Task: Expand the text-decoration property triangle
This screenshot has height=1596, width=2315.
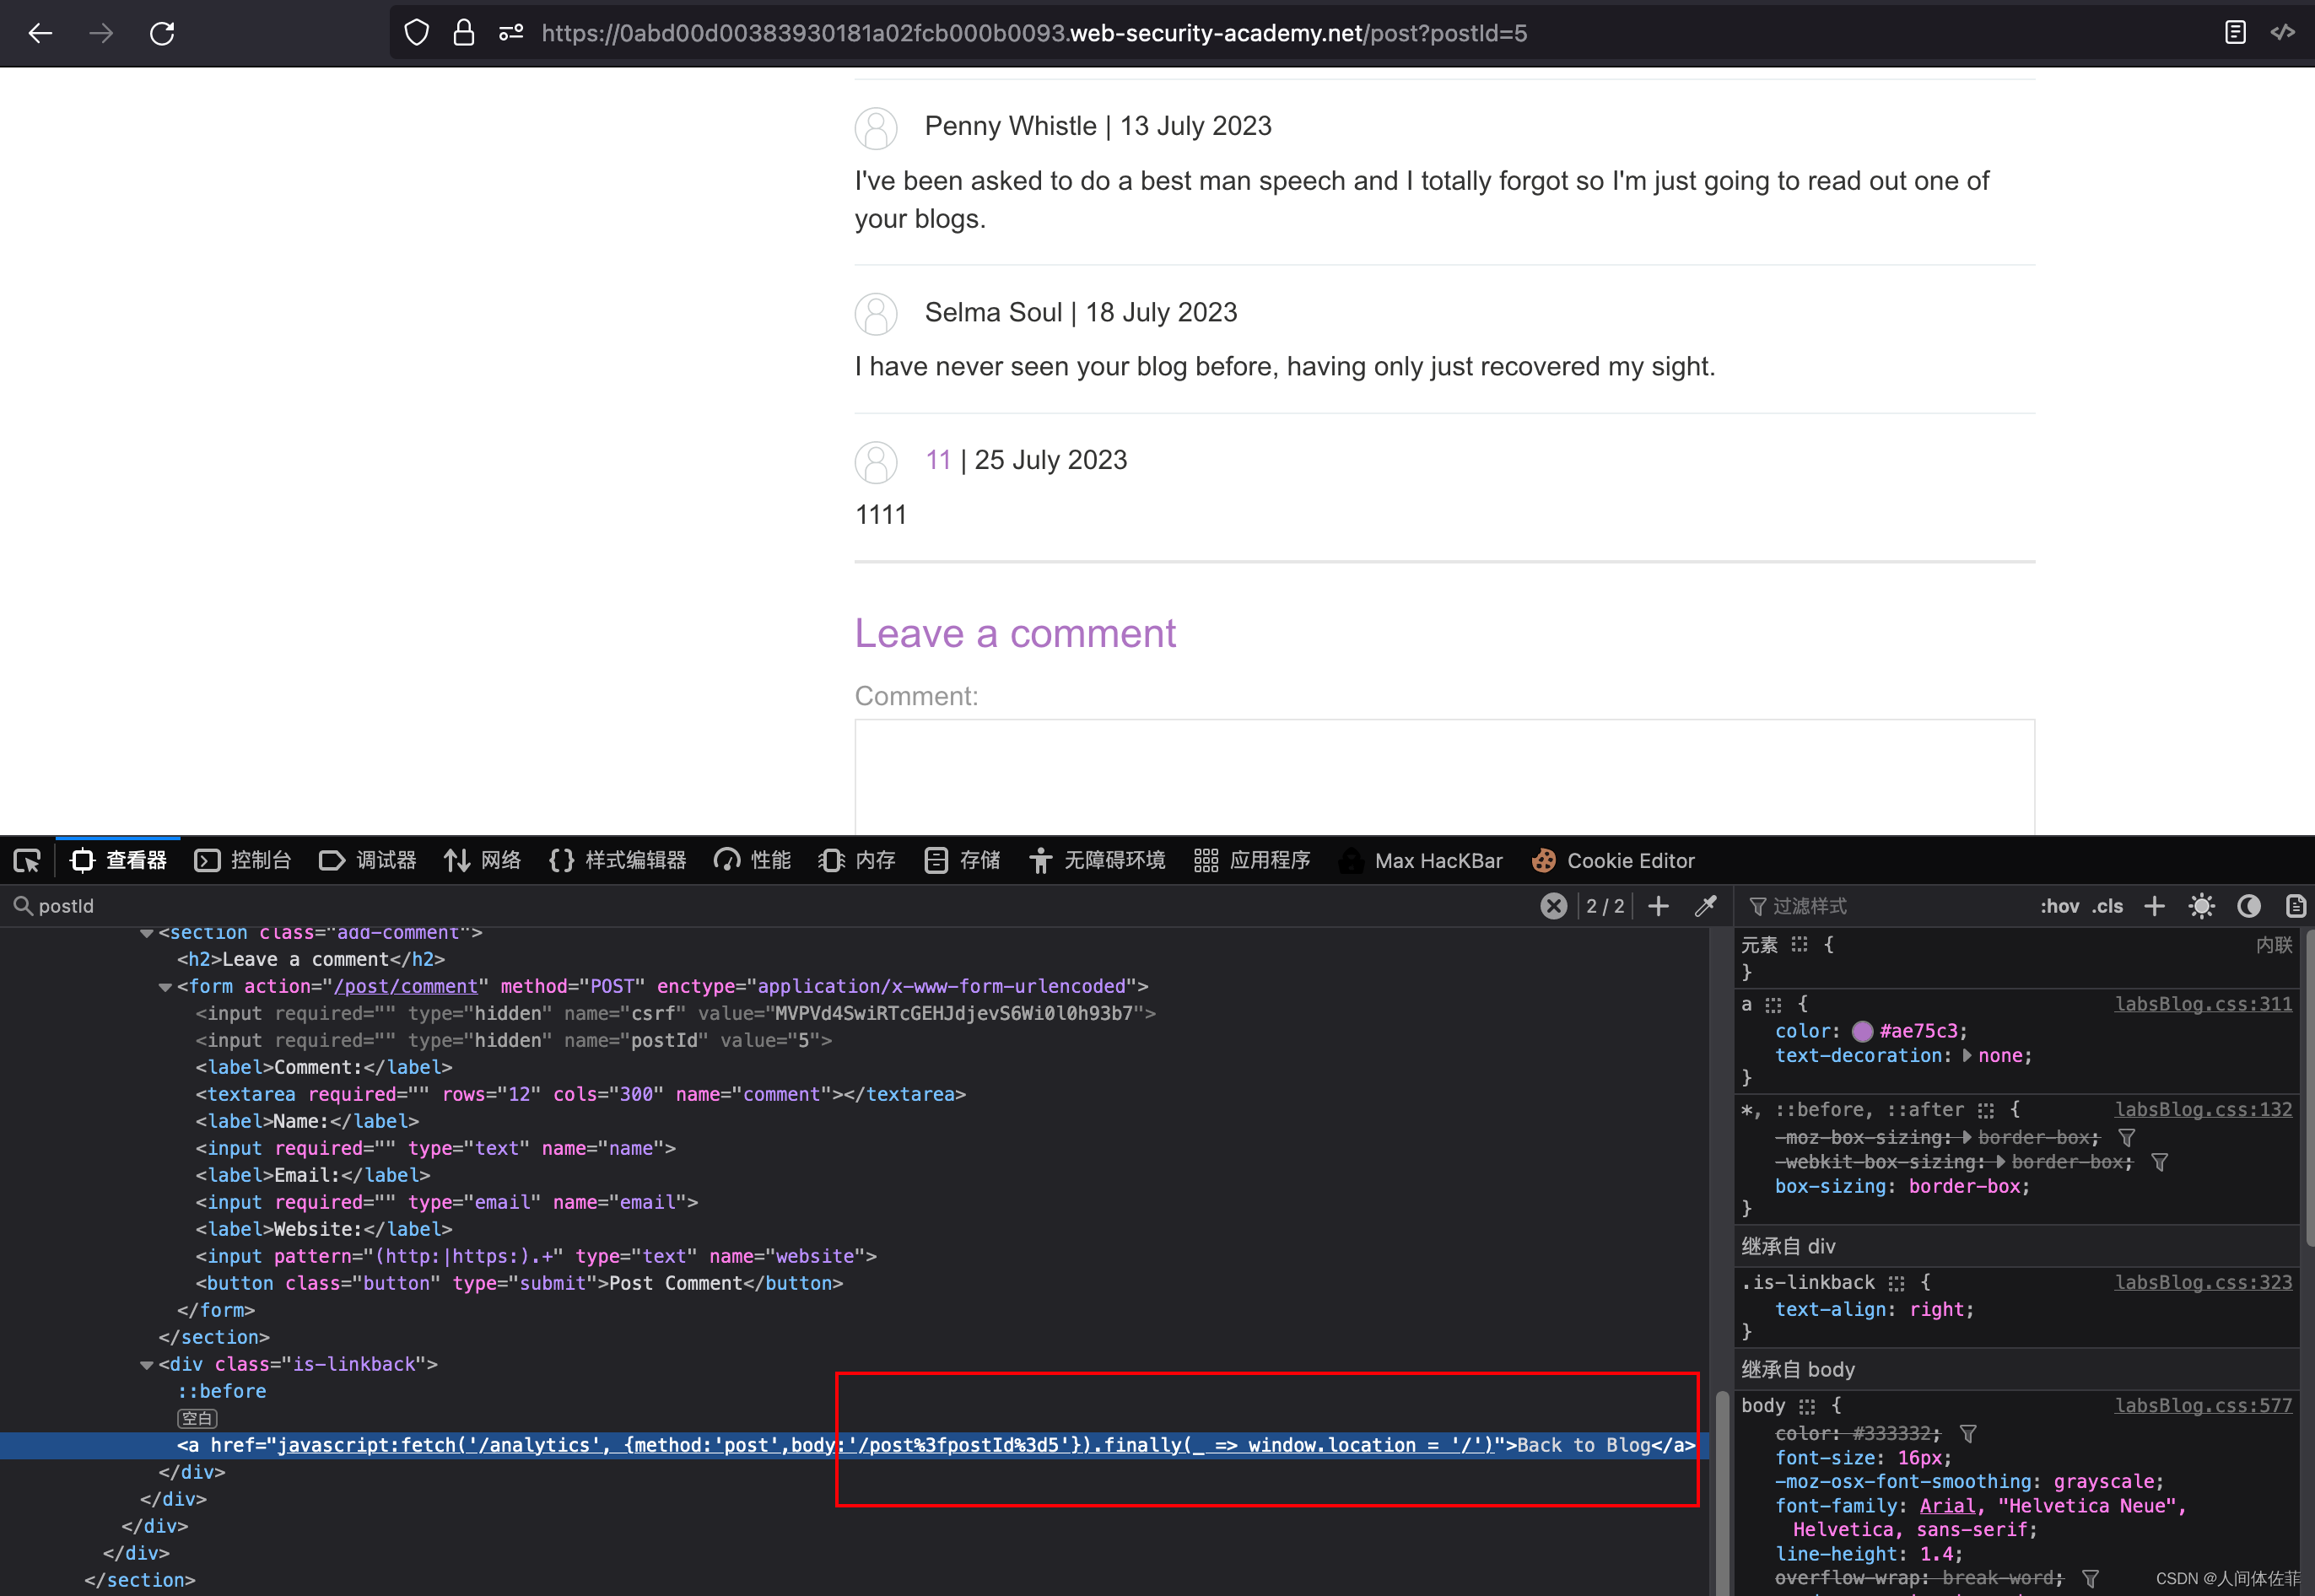Action: 1967,1056
